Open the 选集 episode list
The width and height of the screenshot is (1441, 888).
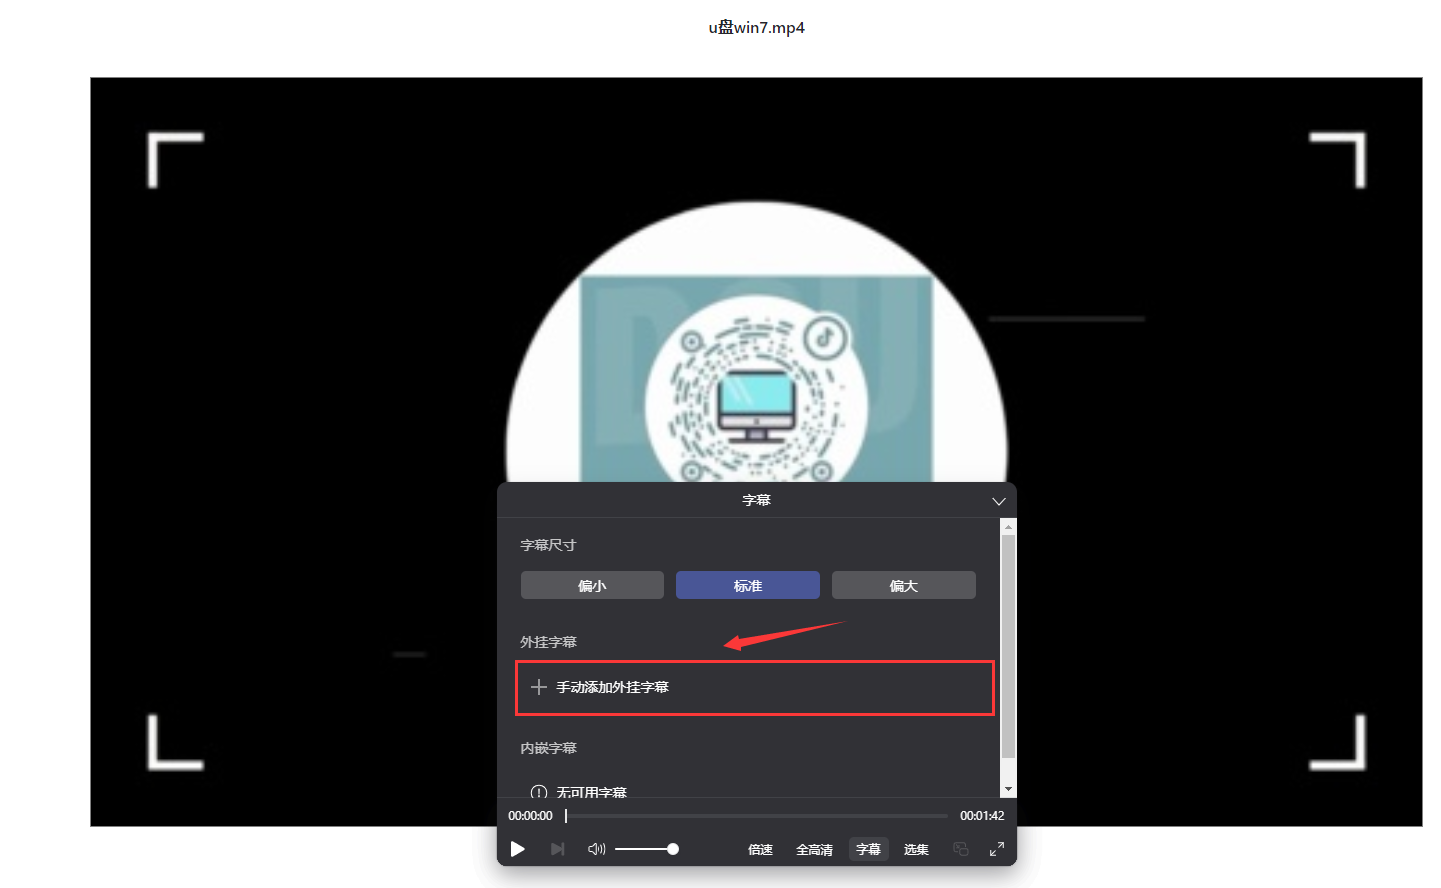[x=916, y=849]
